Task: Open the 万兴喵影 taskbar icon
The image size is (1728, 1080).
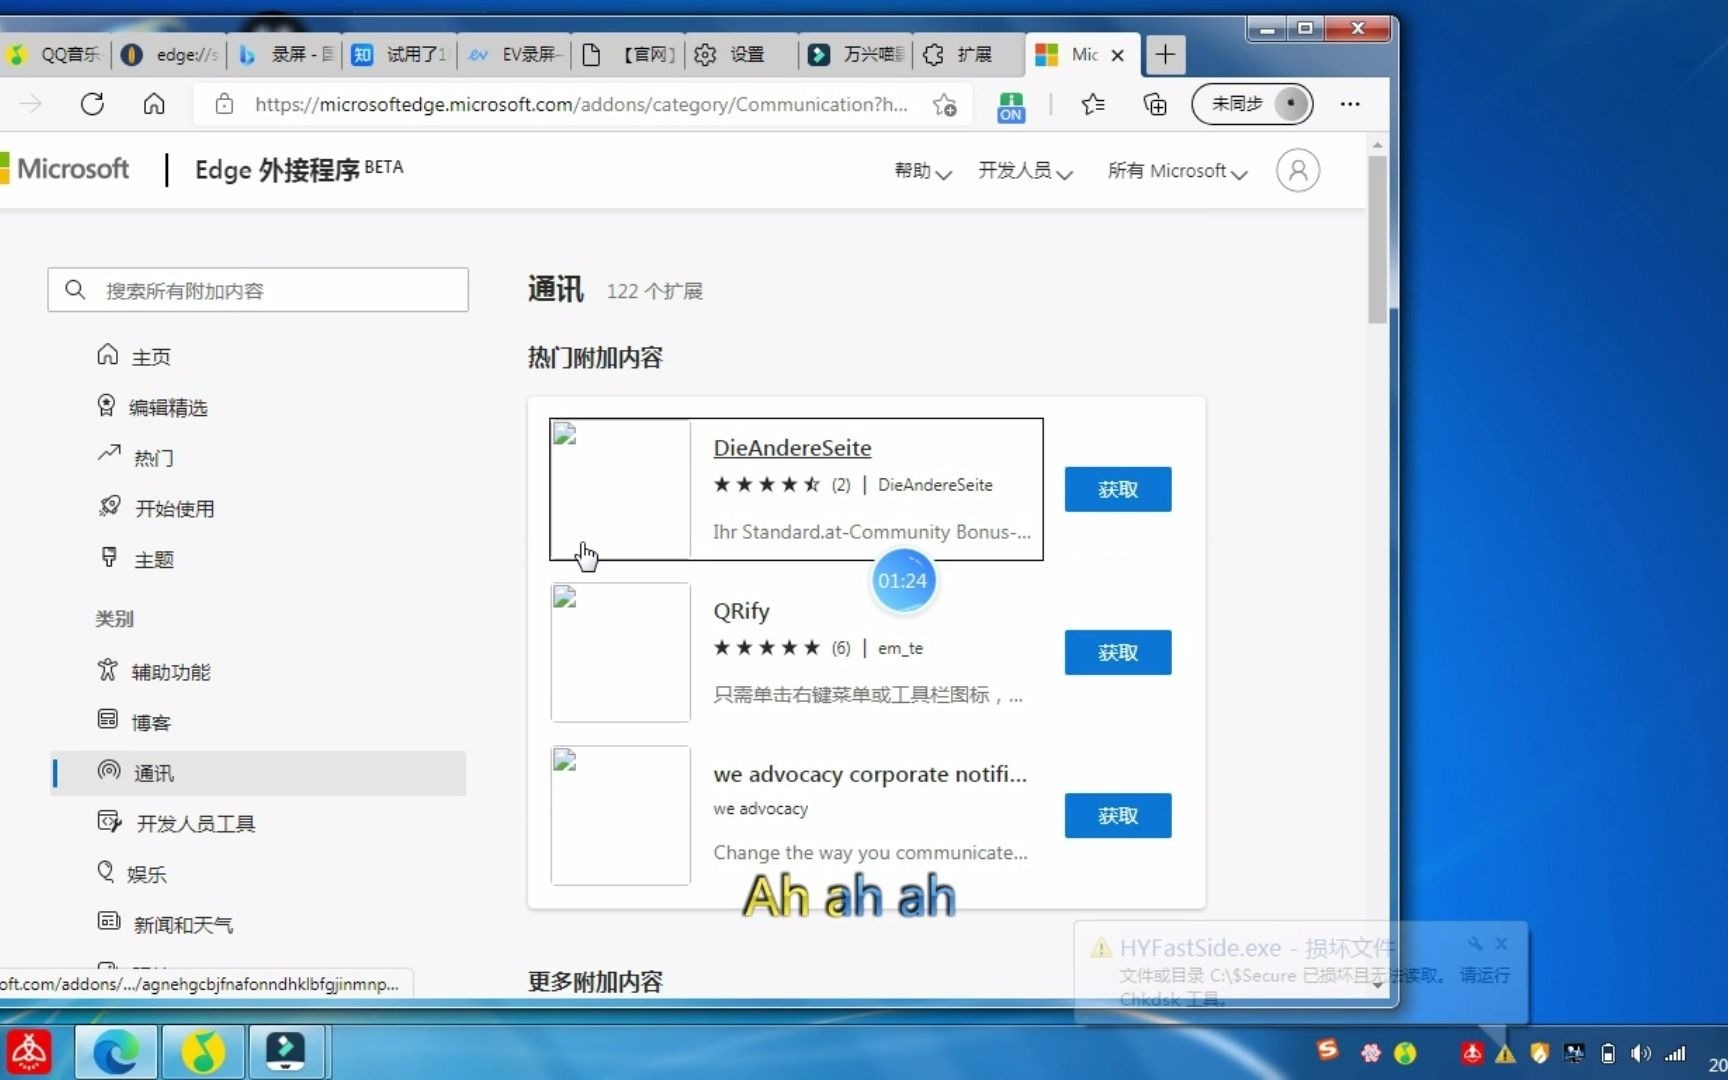Action: [x=286, y=1052]
